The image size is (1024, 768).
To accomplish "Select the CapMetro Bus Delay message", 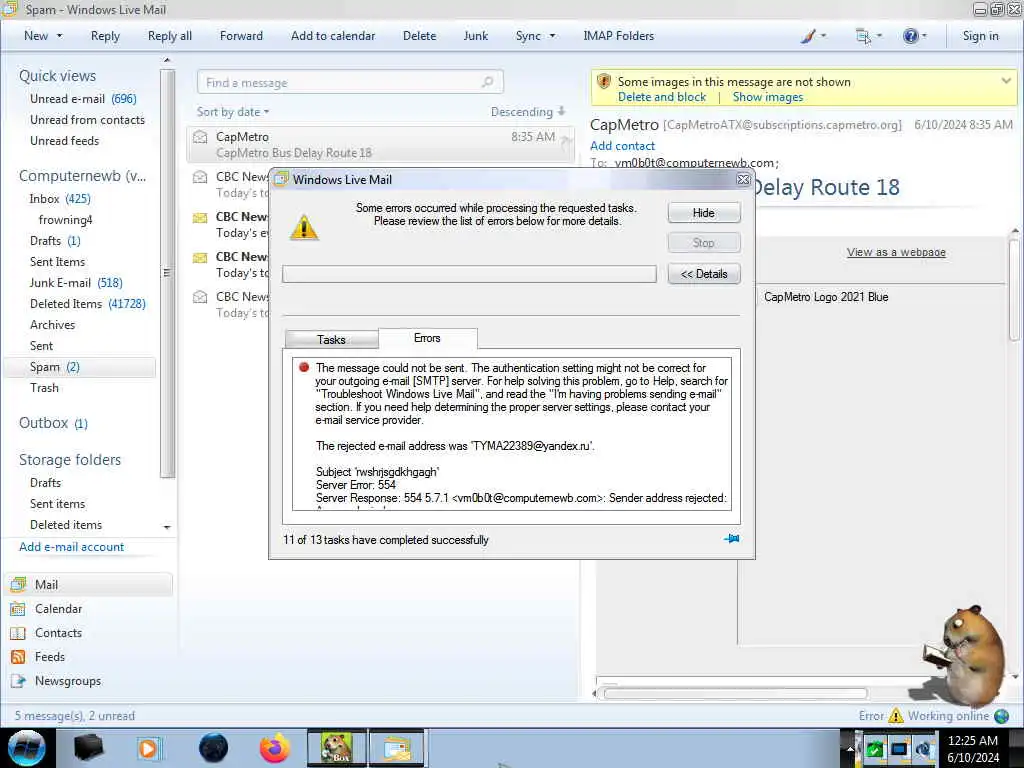I will tap(380, 144).
